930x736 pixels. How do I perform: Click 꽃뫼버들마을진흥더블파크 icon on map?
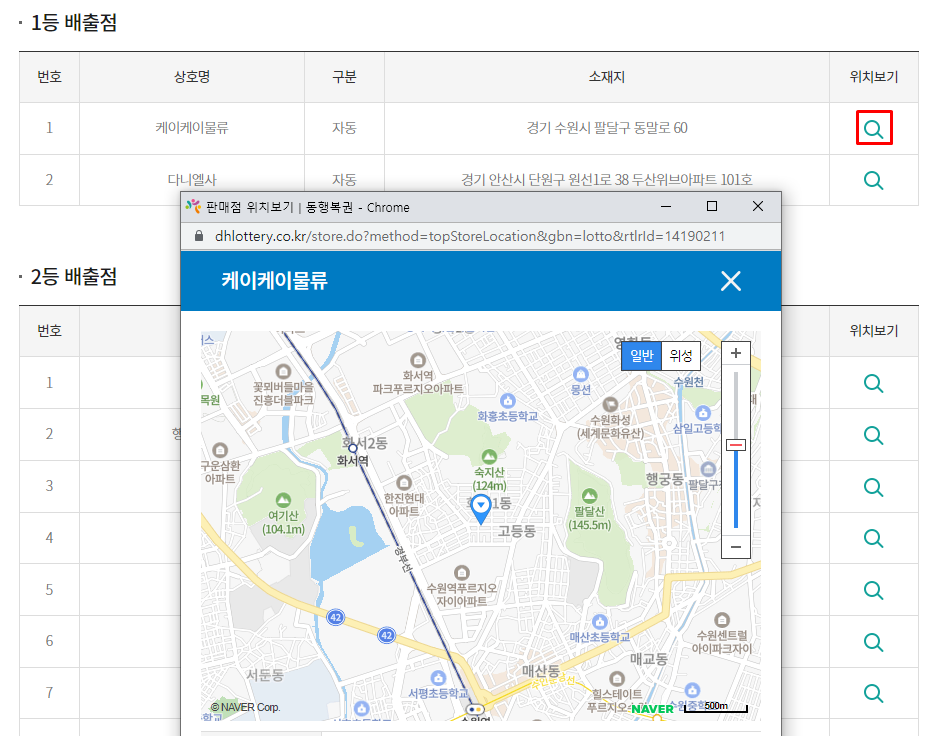coord(284,371)
